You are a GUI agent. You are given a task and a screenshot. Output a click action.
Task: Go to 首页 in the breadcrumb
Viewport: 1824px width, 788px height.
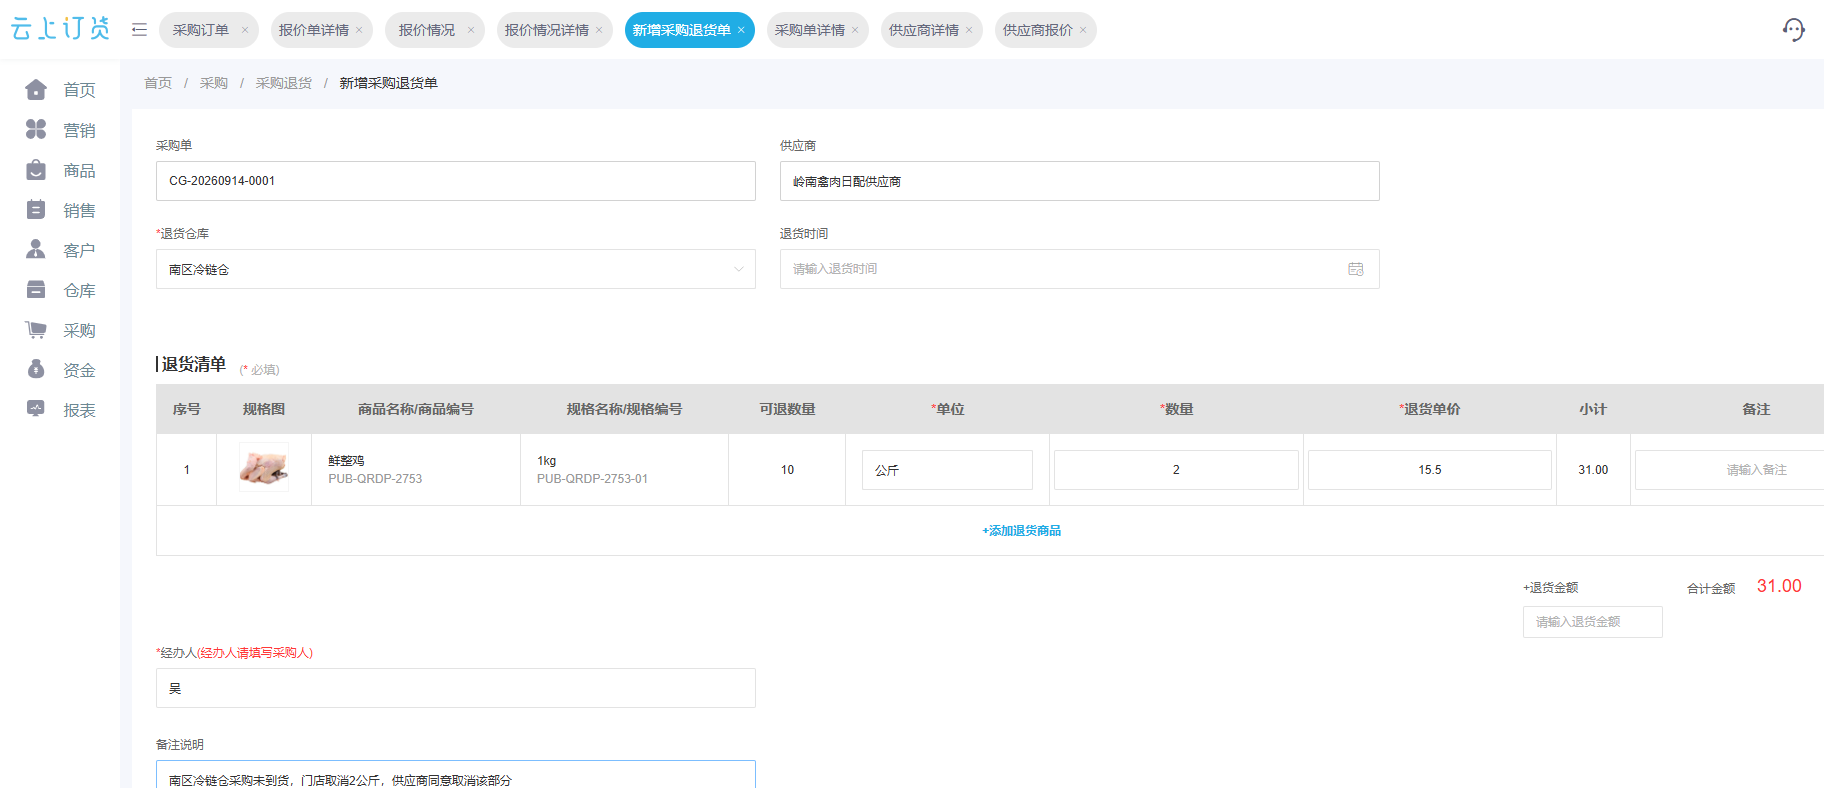coord(158,83)
